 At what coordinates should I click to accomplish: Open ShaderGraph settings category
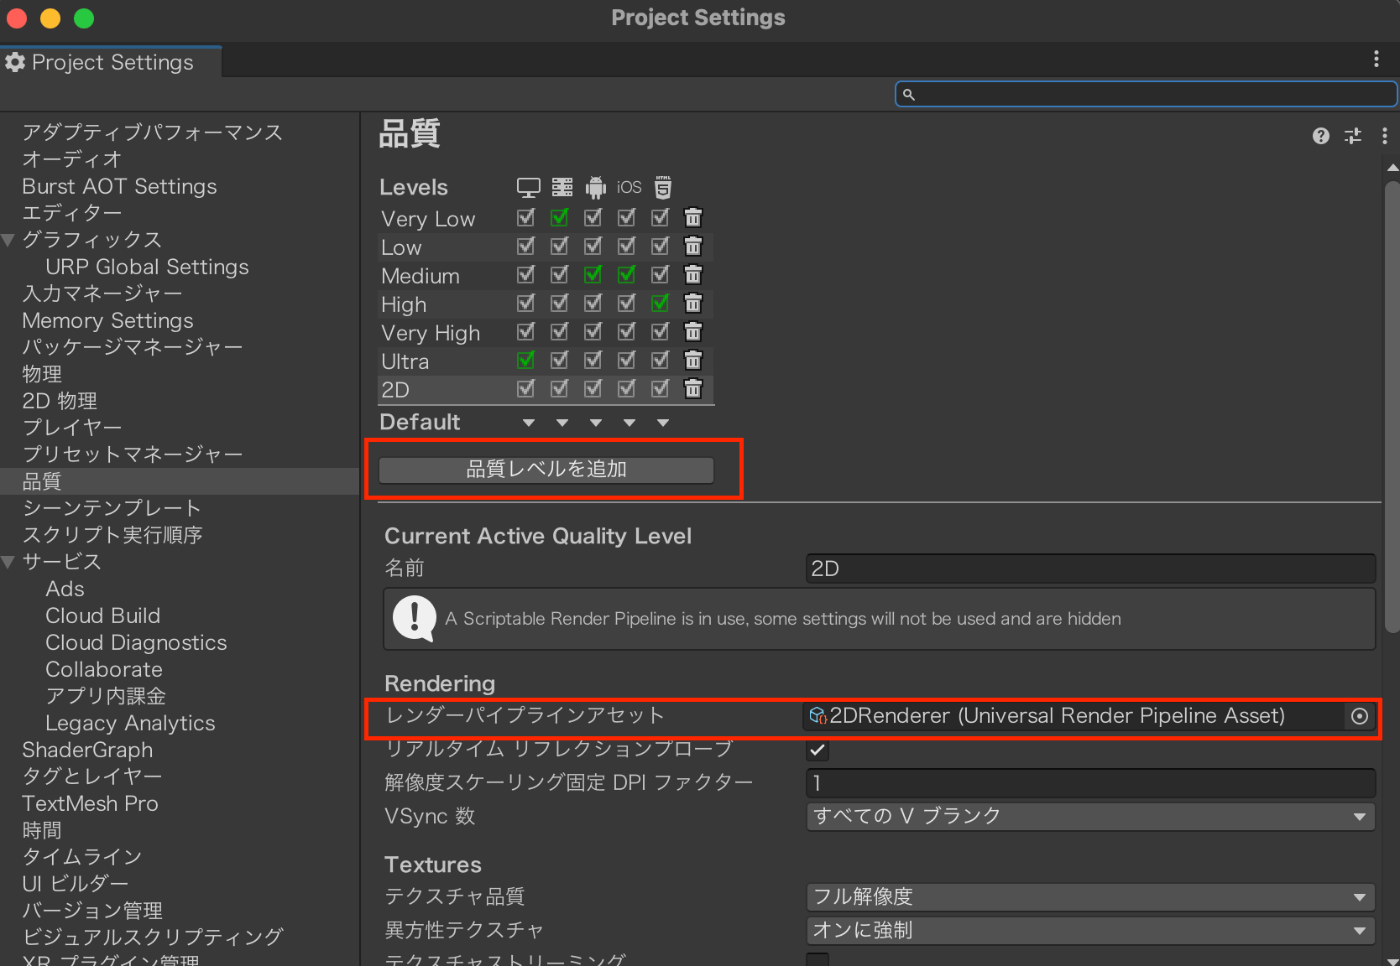click(88, 750)
